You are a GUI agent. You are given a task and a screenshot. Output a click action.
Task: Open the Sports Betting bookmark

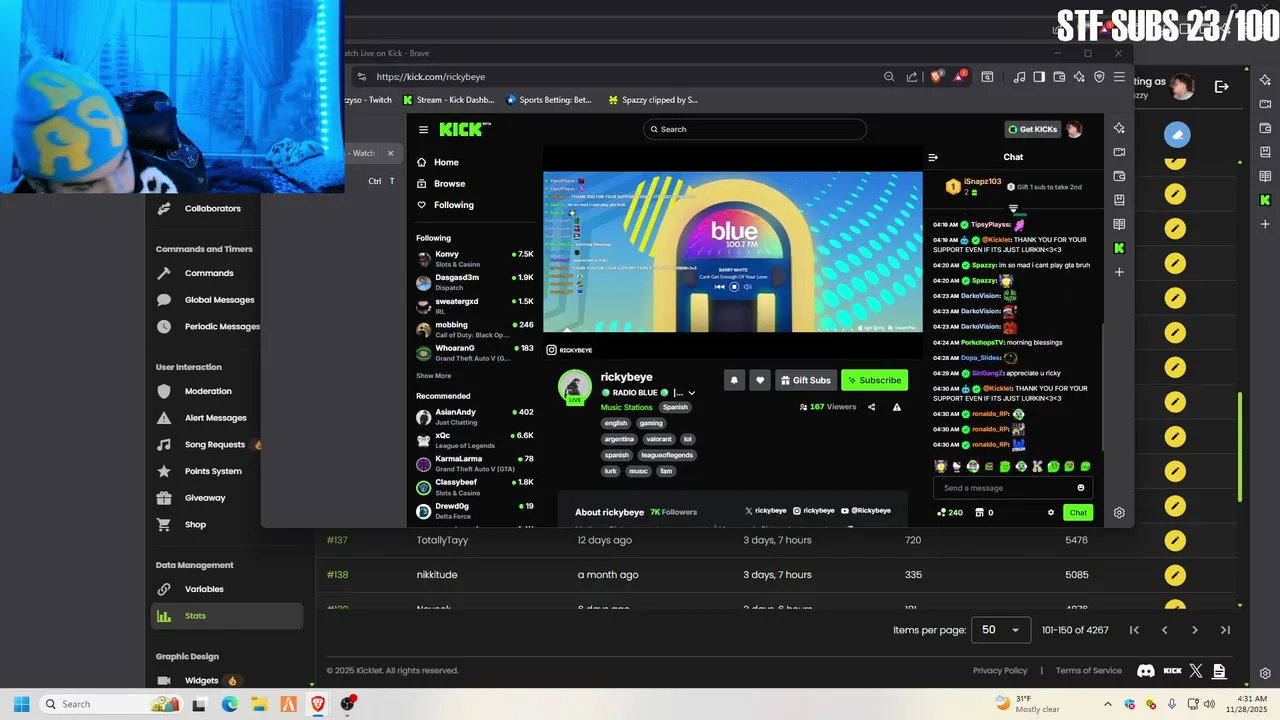pyautogui.click(x=549, y=100)
